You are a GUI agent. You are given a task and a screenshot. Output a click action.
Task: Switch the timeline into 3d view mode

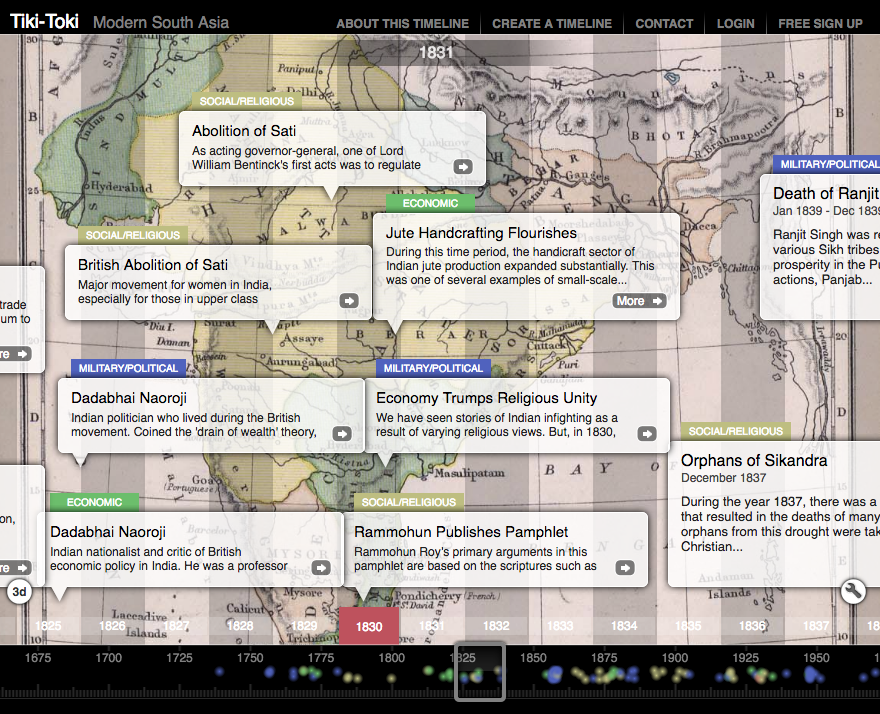pos(19,592)
